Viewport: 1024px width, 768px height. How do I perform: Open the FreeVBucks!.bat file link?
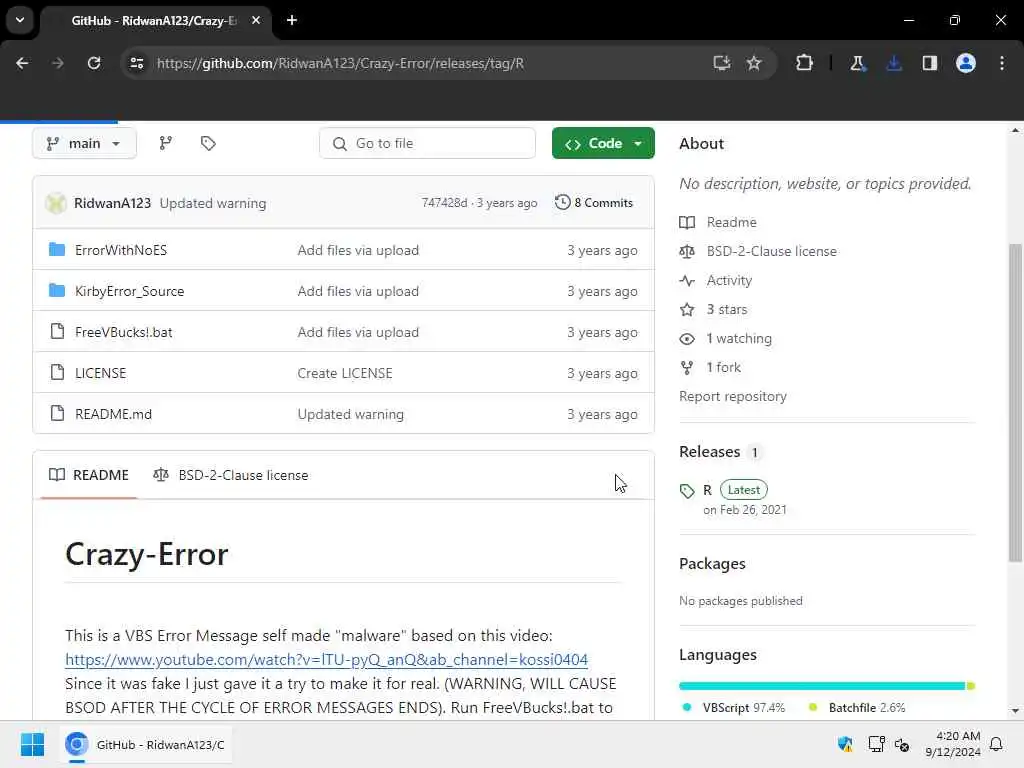click(x=123, y=332)
